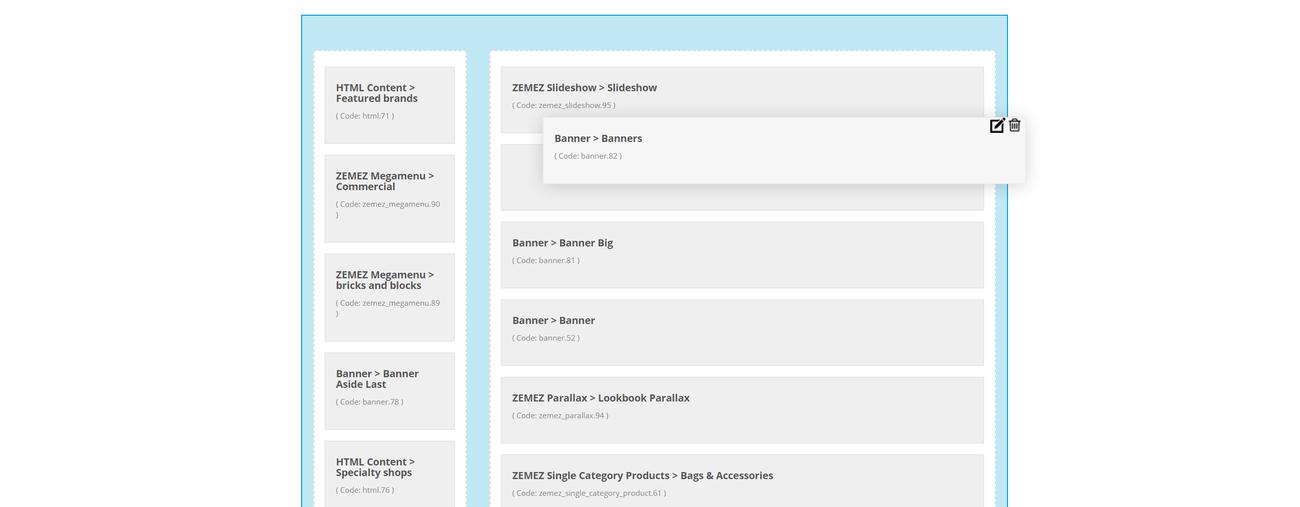Select HTML Content > Specialty shops card
Viewport: 1300px width, 507px height.
[x=389, y=474]
